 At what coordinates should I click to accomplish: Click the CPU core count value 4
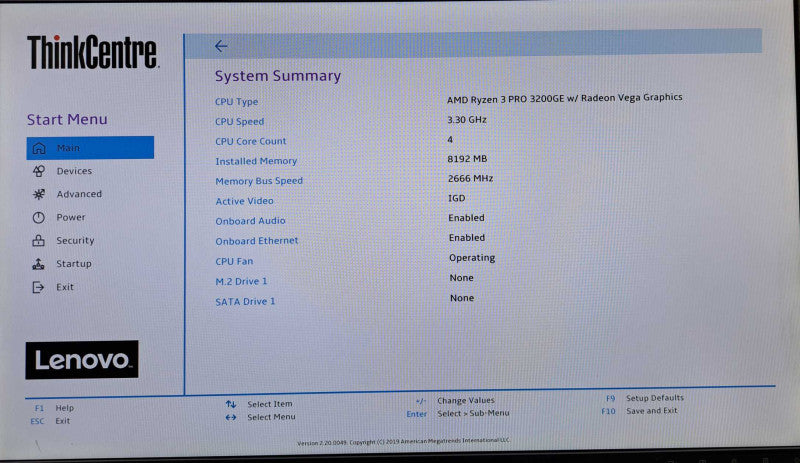tap(450, 139)
